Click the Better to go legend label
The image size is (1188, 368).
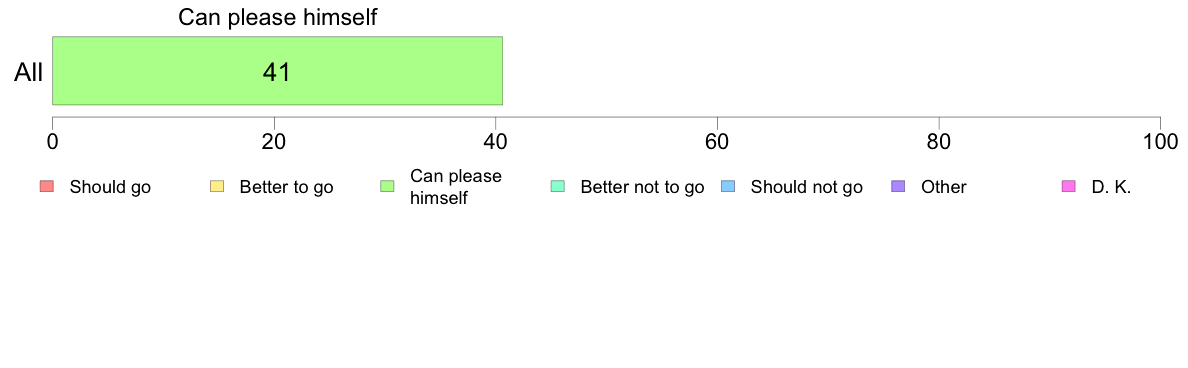tap(286, 188)
